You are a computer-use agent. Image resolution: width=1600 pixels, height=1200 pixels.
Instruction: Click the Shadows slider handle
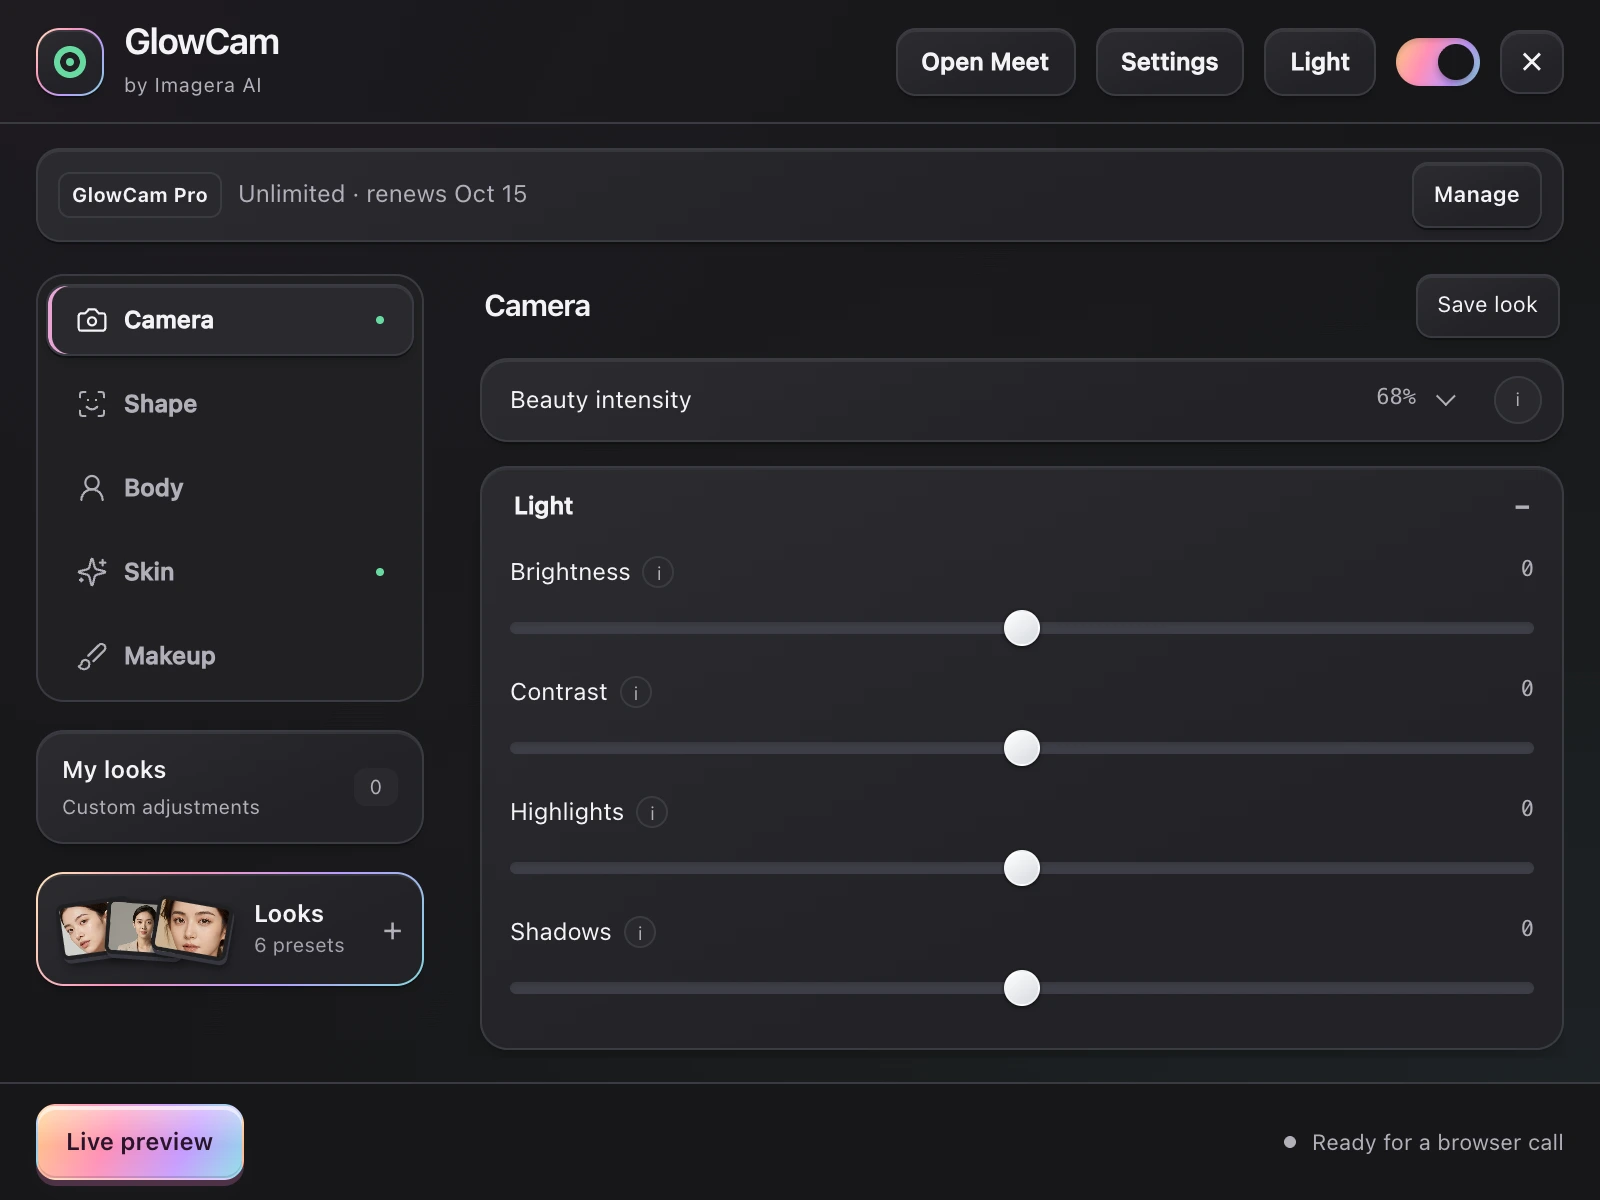[1022, 988]
